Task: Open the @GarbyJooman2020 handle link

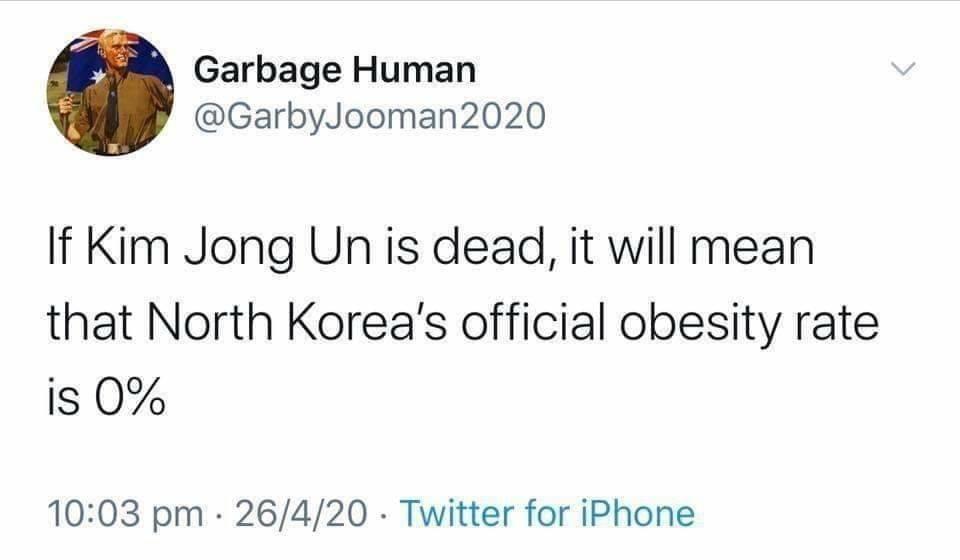Action: point(370,116)
